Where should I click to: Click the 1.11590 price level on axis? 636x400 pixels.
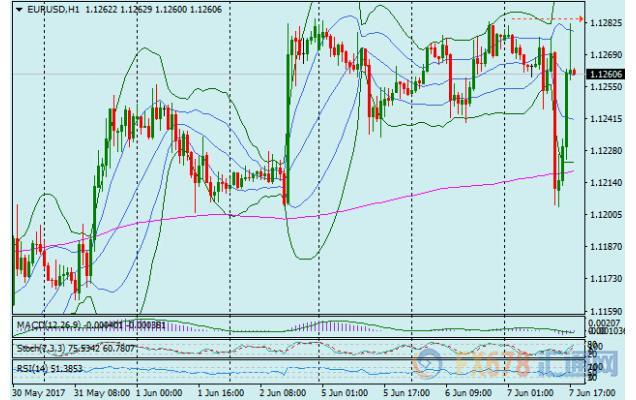click(608, 311)
